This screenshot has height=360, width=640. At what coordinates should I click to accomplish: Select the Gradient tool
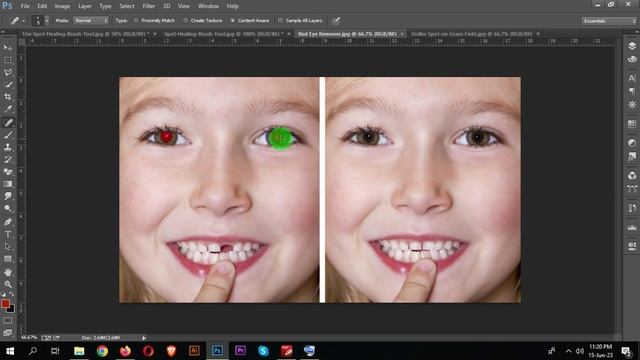point(8,184)
